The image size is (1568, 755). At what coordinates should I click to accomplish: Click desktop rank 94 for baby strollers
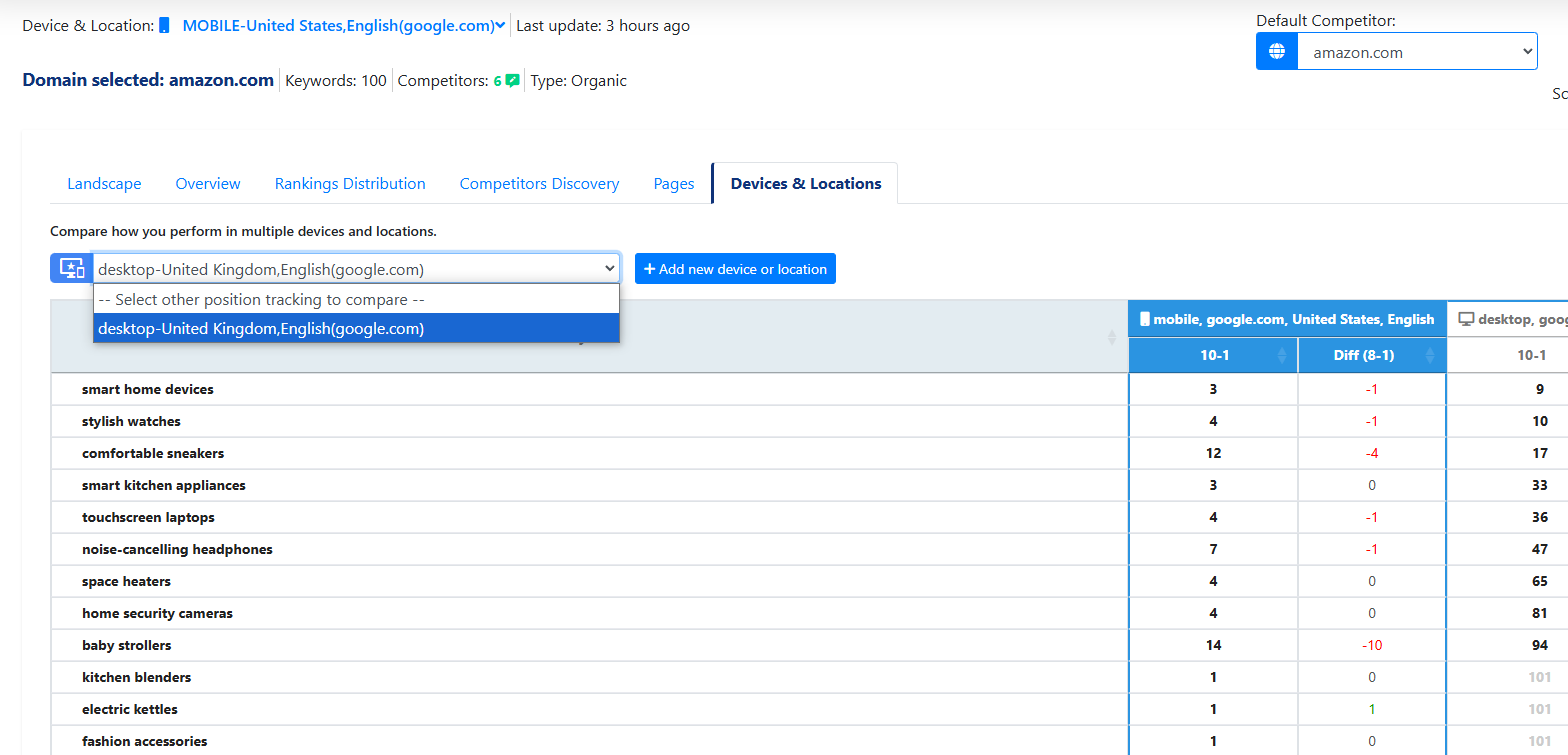(x=1539, y=645)
